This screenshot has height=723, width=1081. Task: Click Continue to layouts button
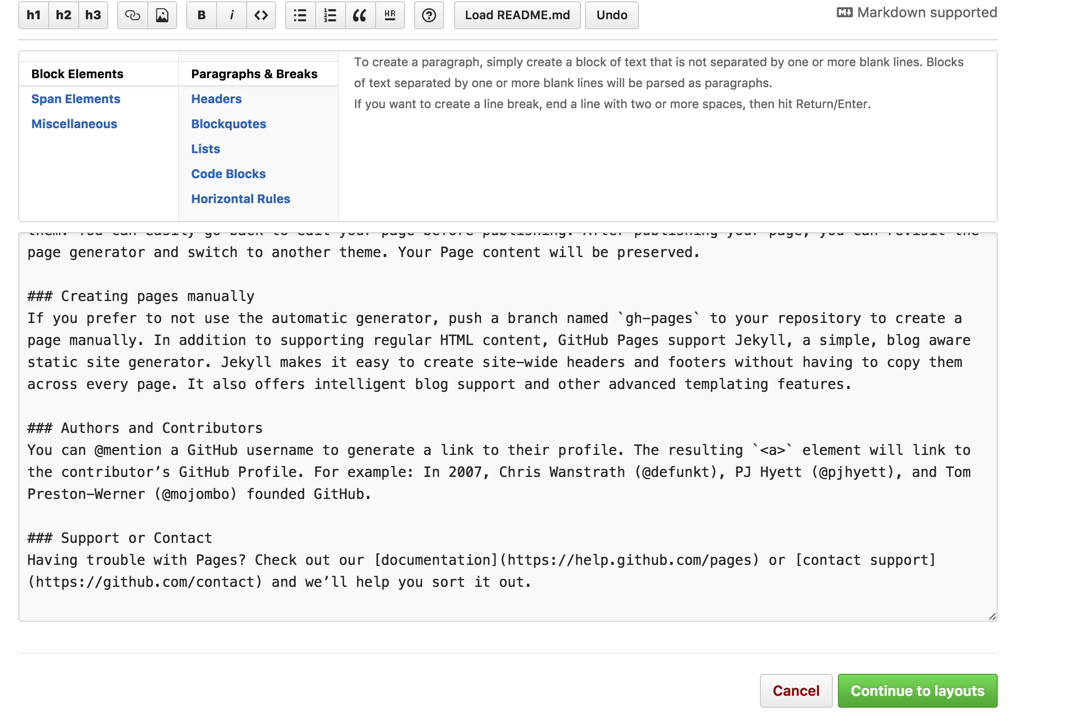click(x=917, y=691)
